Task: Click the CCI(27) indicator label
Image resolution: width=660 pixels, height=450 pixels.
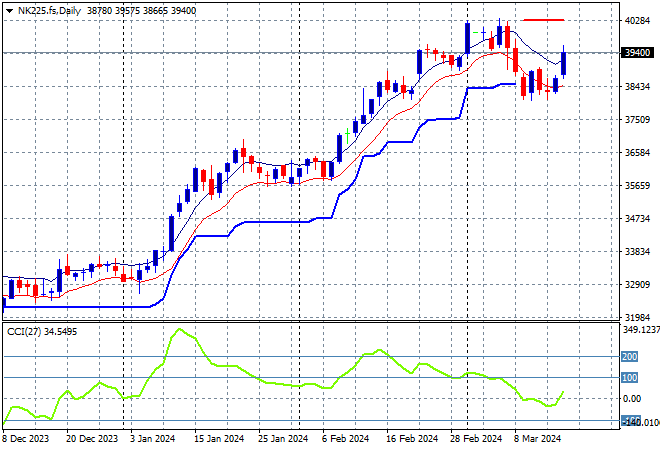Action: (26, 329)
